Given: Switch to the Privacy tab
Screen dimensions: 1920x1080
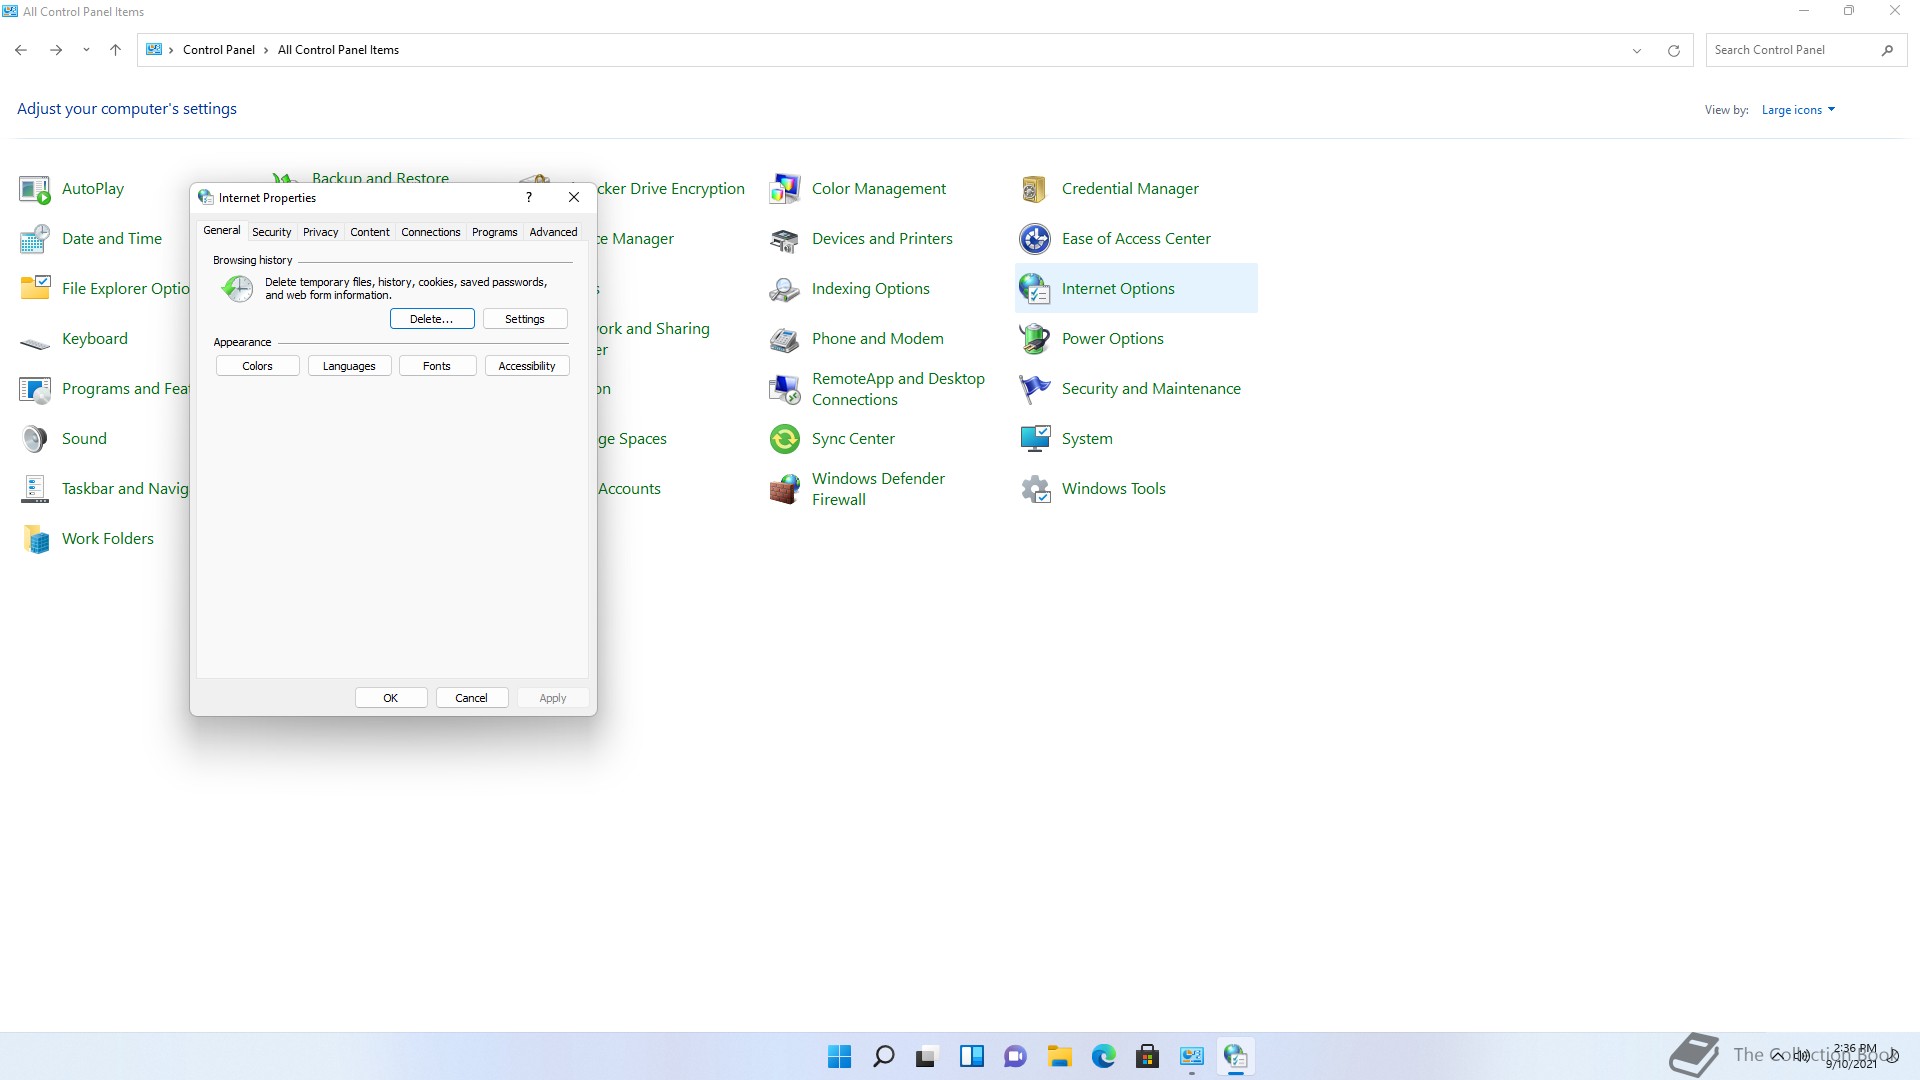Looking at the screenshot, I should coord(320,232).
